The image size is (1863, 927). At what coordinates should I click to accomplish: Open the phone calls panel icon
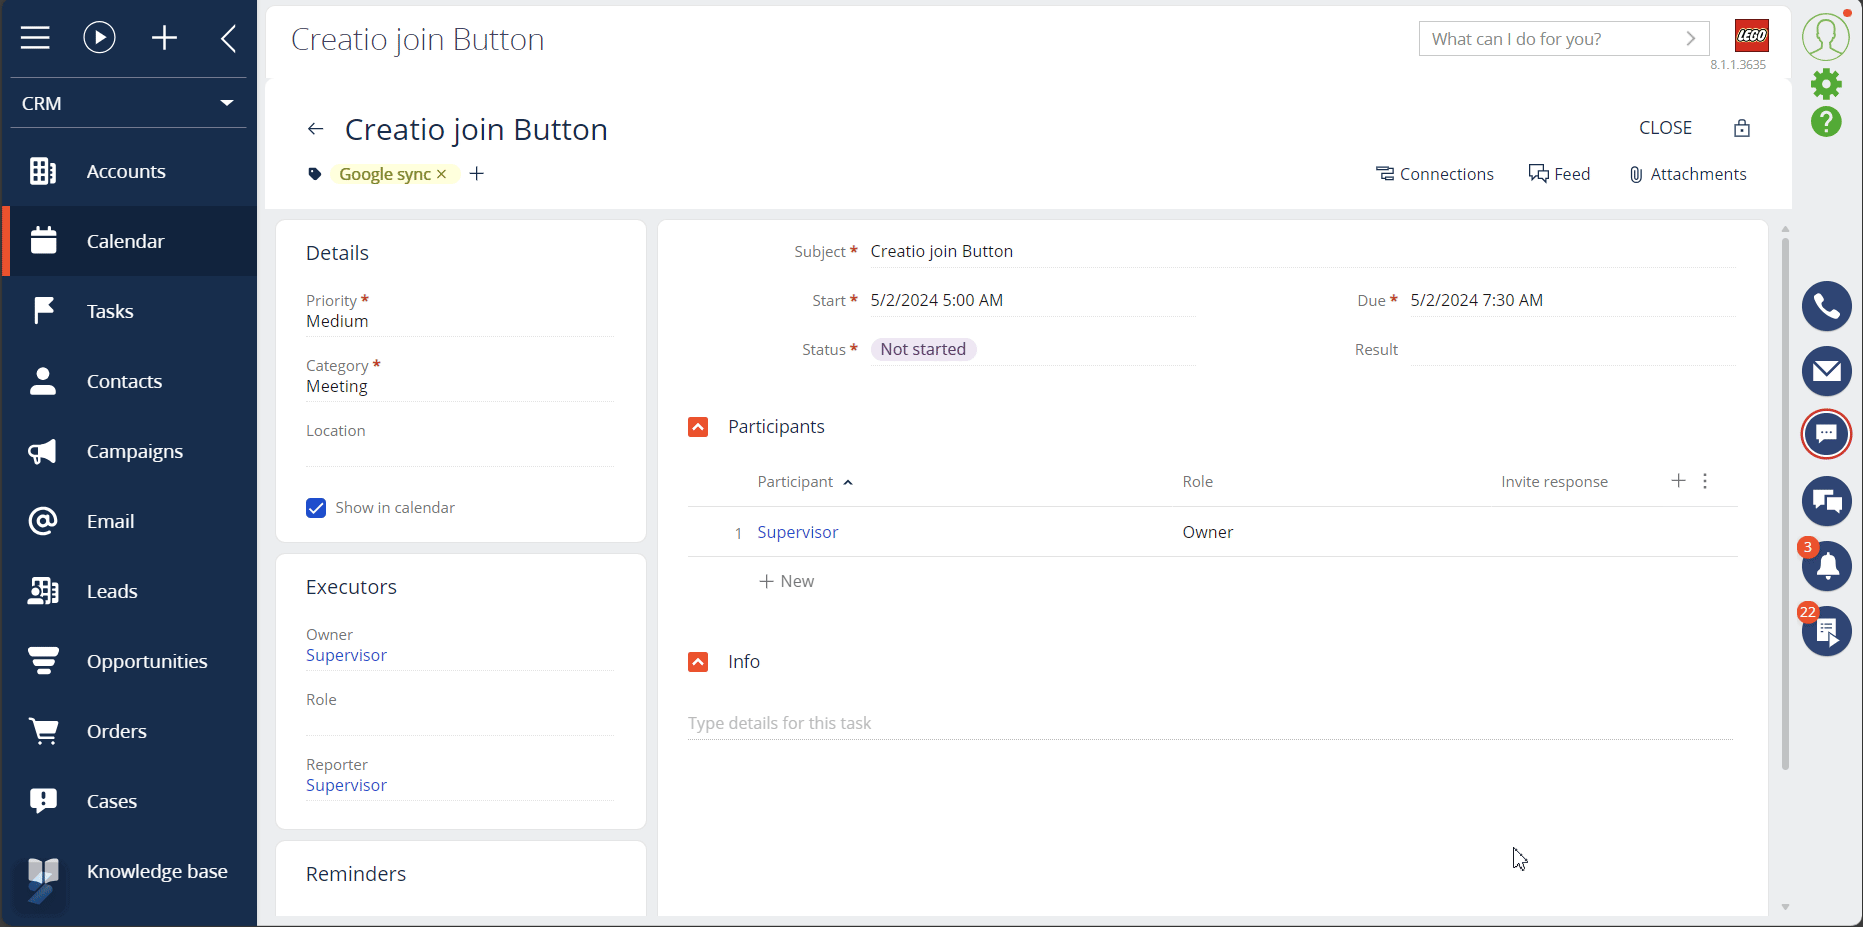point(1826,306)
